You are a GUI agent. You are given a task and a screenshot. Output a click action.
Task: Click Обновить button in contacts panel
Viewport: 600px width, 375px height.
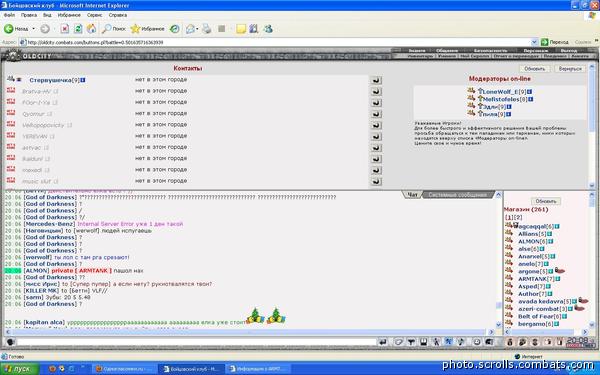pyautogui.click(x=534, y=69)
